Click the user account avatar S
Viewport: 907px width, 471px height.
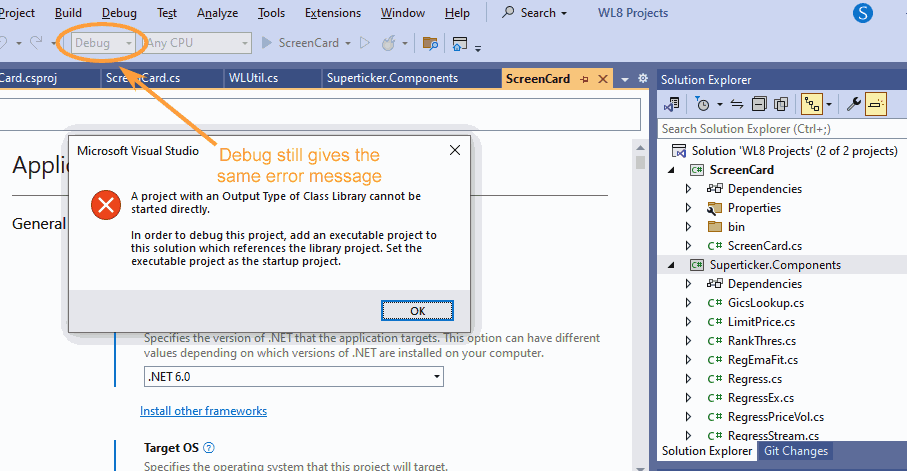[x=862, y=13]
